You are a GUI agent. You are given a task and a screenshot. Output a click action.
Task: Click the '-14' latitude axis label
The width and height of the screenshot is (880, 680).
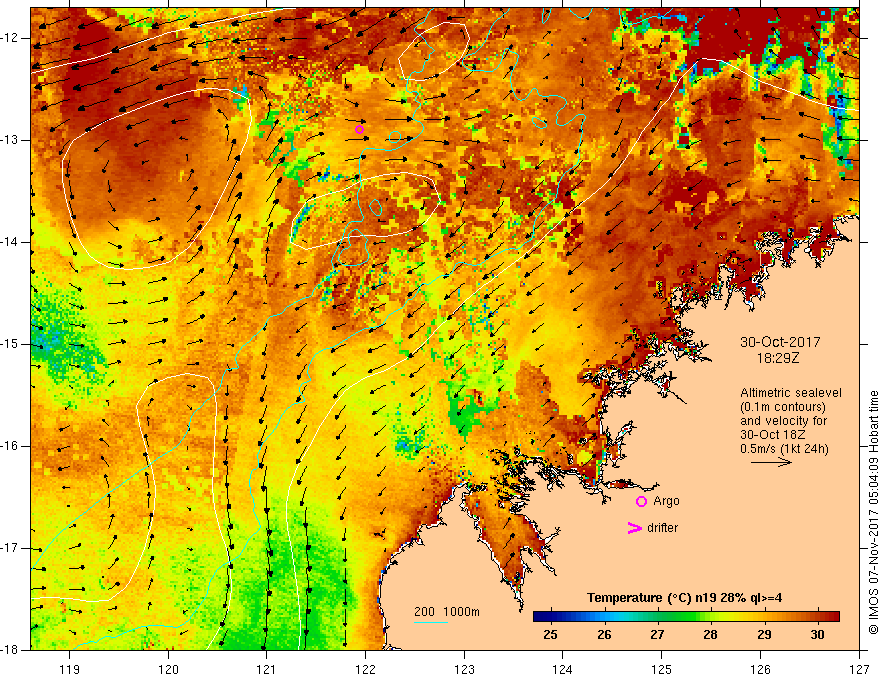pyautogui.click(x=10, y=242)
